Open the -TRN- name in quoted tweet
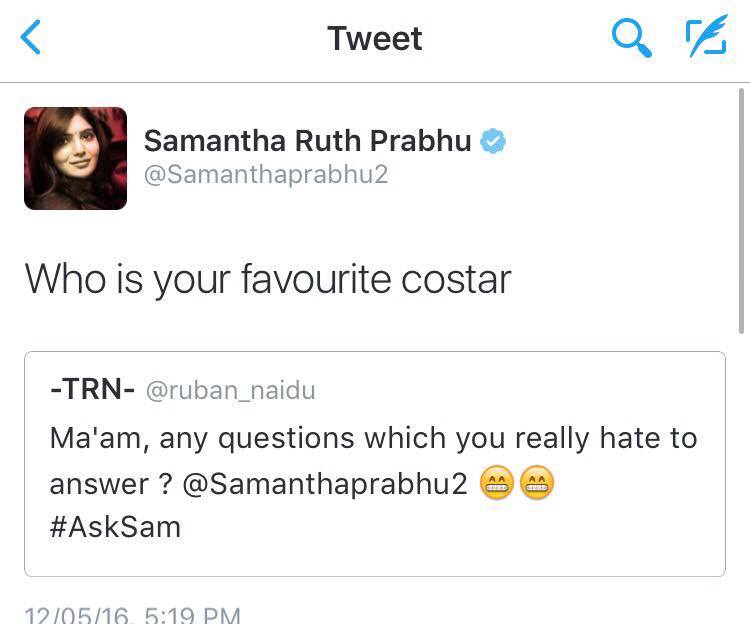 coord(92,390)
